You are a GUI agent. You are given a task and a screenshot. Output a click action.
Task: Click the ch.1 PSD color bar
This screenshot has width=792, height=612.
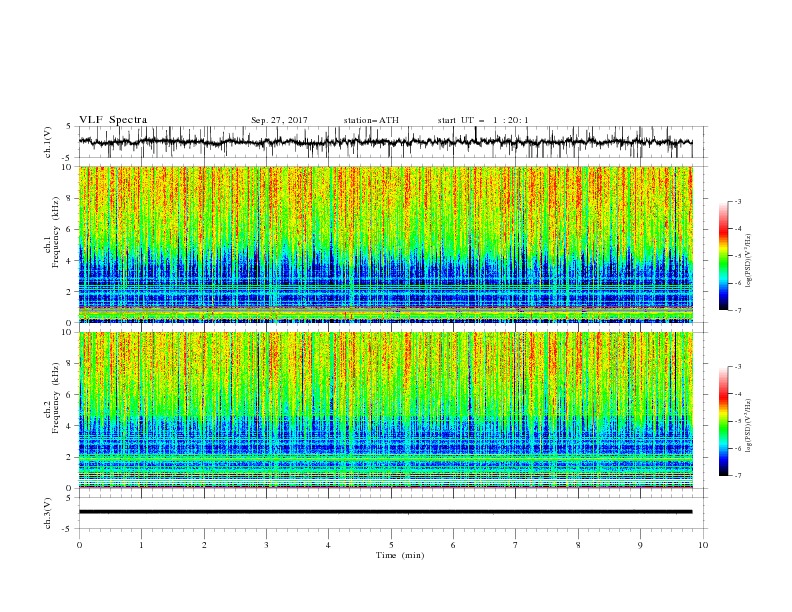pos(723,256)
